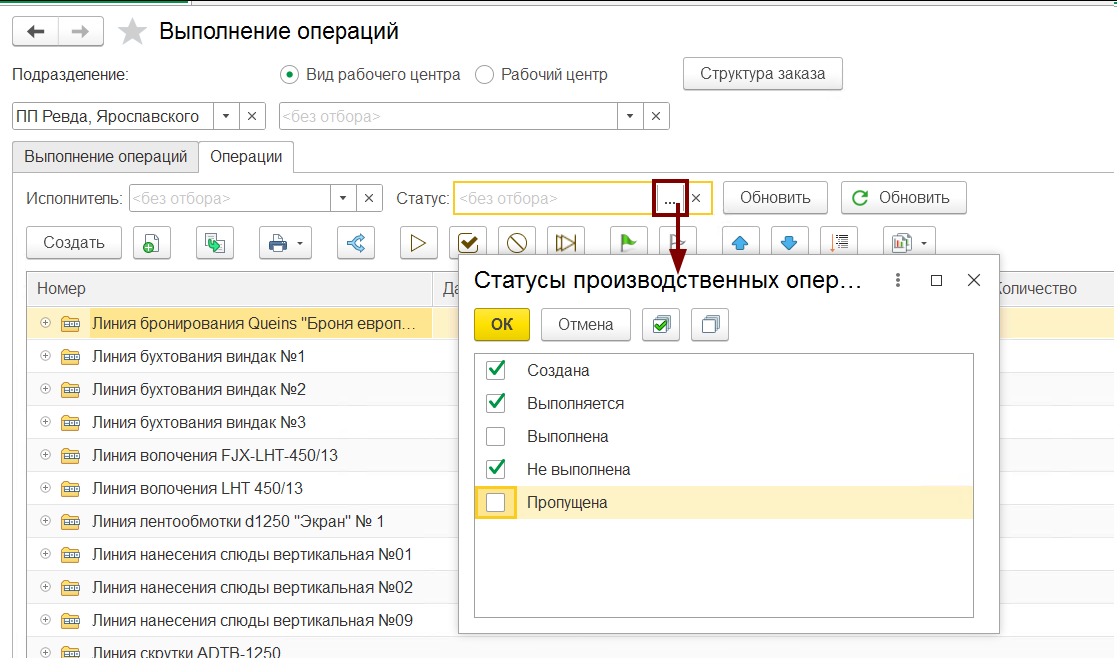Select Линия бухтования виндак №3 row
This screenshot has height=658, width=1117.
point(242,422)
